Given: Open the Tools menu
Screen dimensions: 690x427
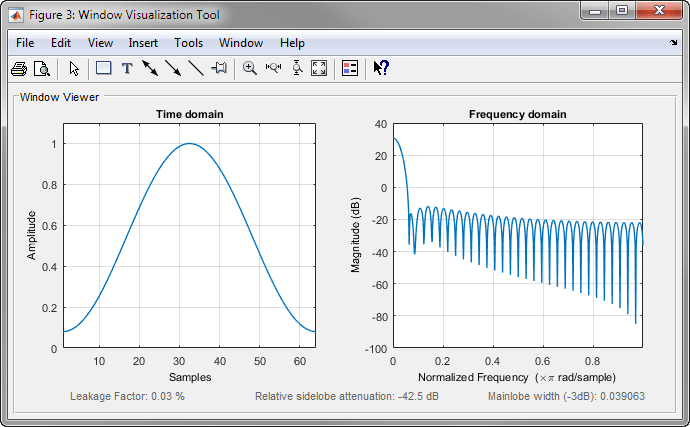Looking at the screenshot, I should click(188, 43).
